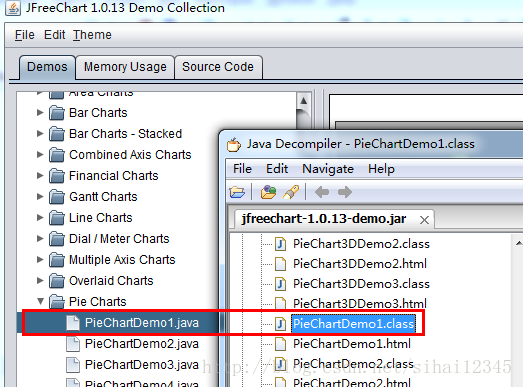Expand the Bar Charts tree node
523x387 pixels.
(x=40, y=113)
